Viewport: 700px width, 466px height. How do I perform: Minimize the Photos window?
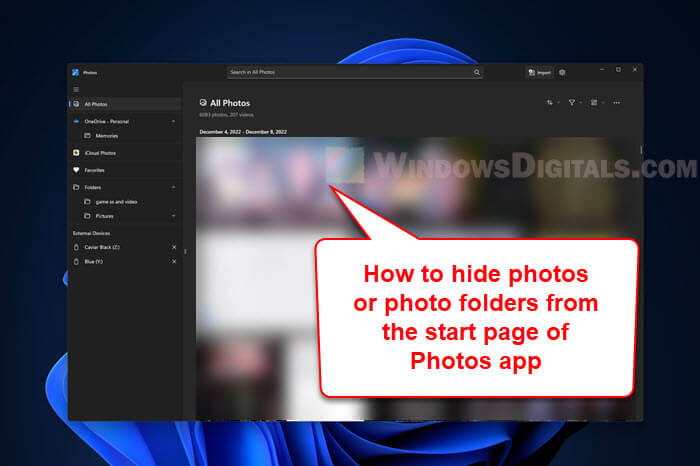pyautogui.click(x=602, y=70)
